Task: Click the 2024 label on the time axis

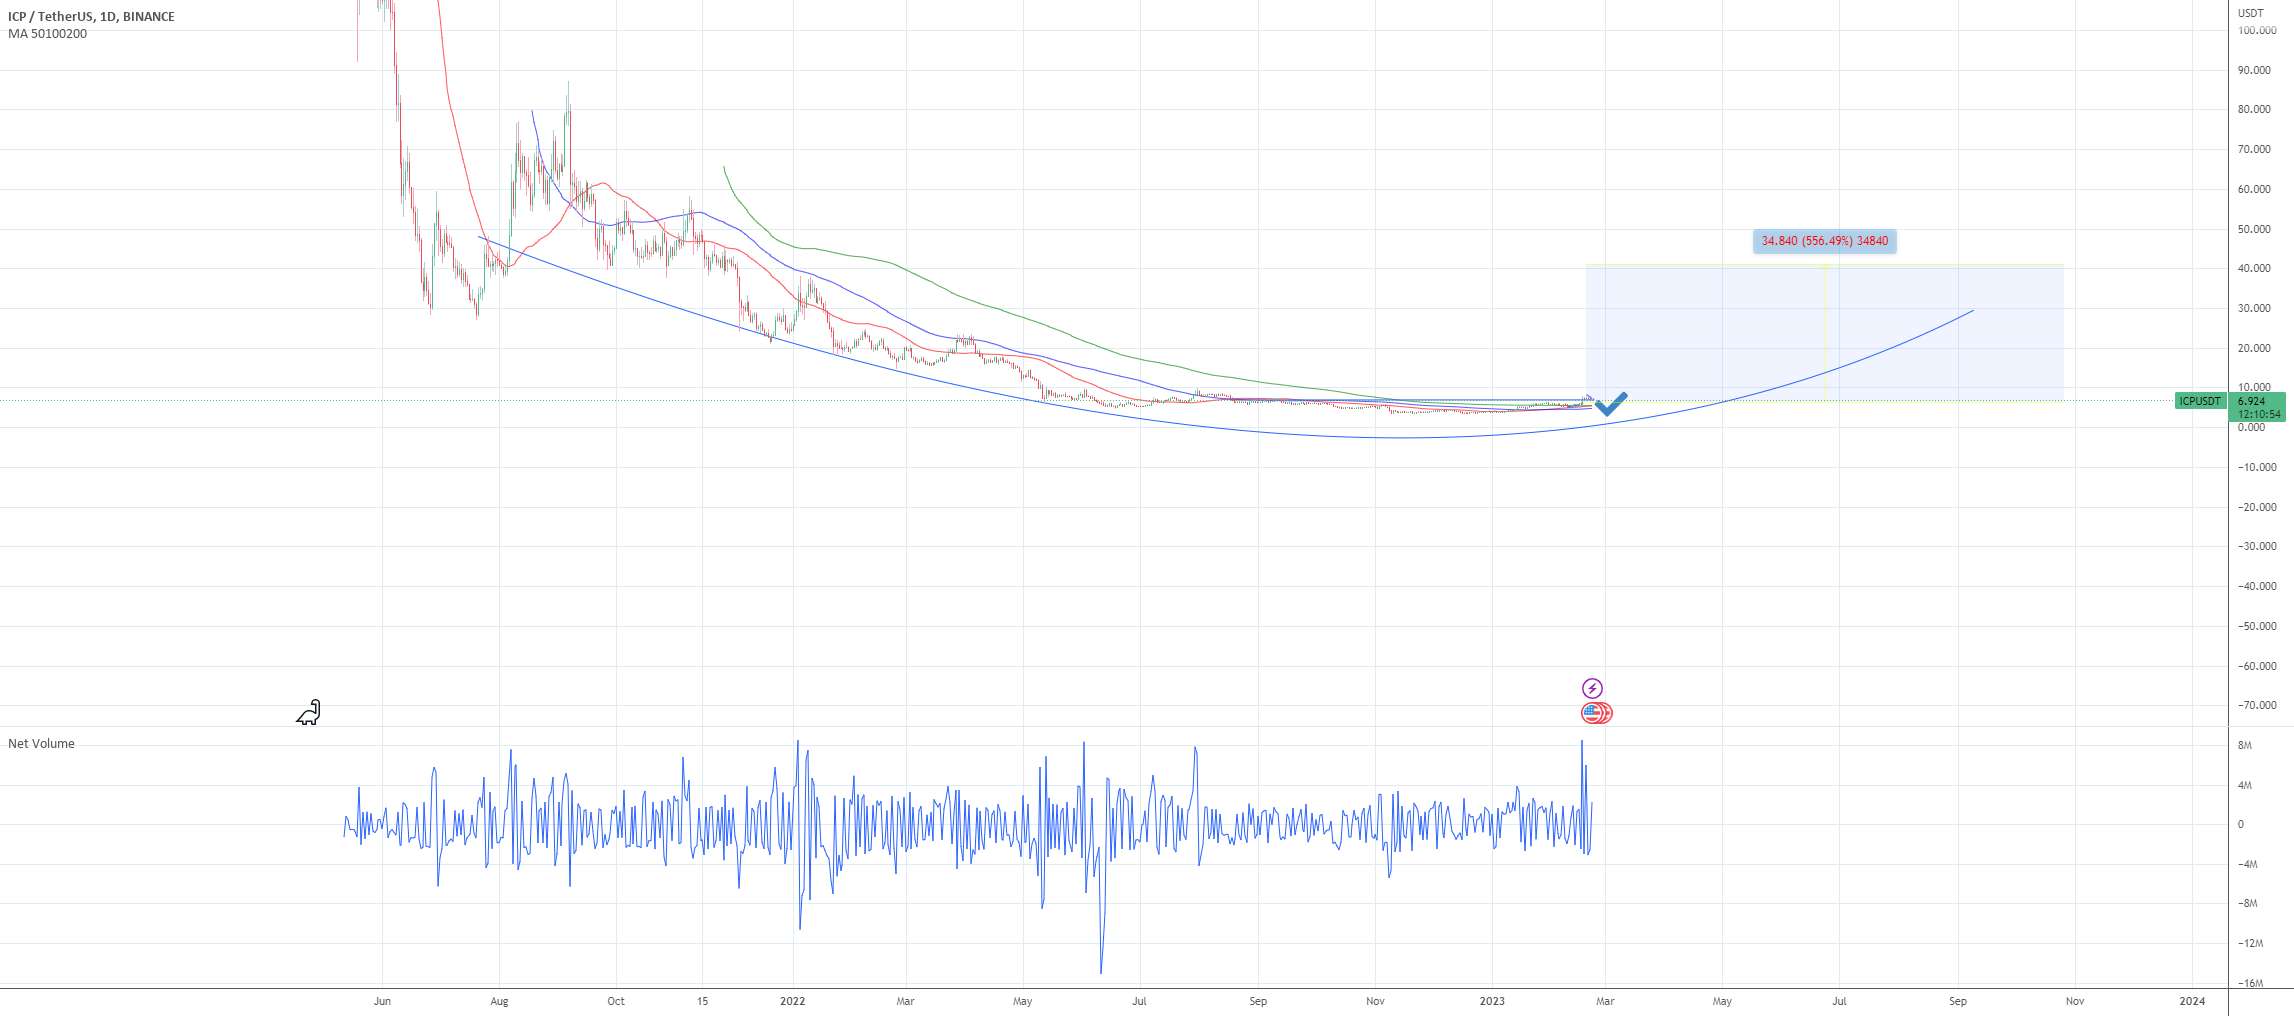Action: point(2192,1001)
